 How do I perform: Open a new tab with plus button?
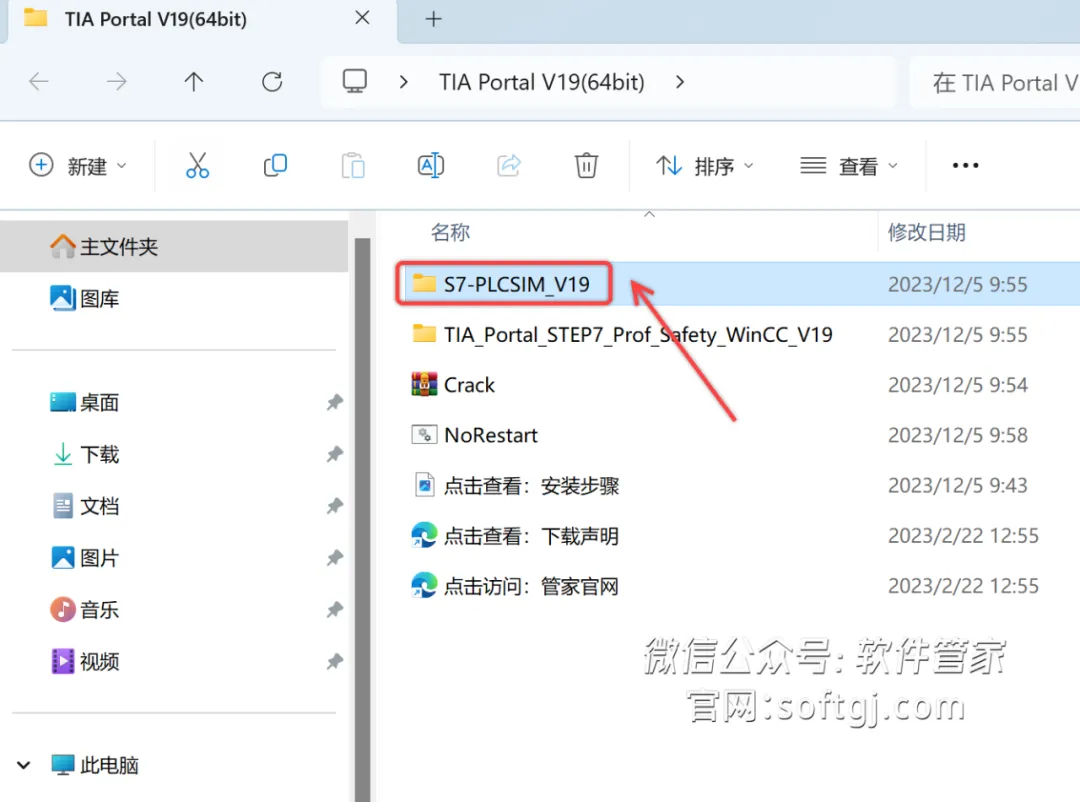click(x=433, y=19)
